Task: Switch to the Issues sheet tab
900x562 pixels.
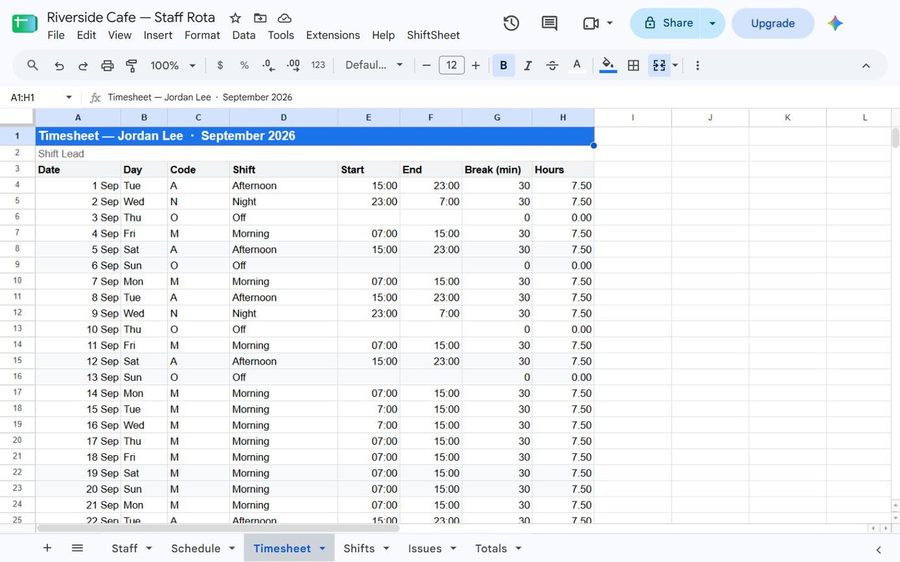Action: [425, 548]
